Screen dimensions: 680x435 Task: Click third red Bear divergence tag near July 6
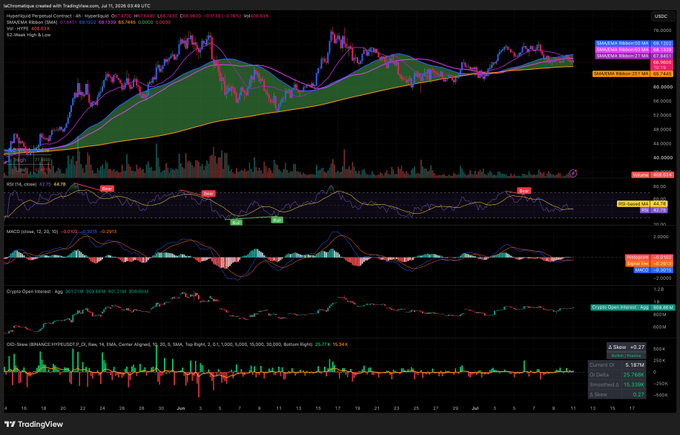524,191
